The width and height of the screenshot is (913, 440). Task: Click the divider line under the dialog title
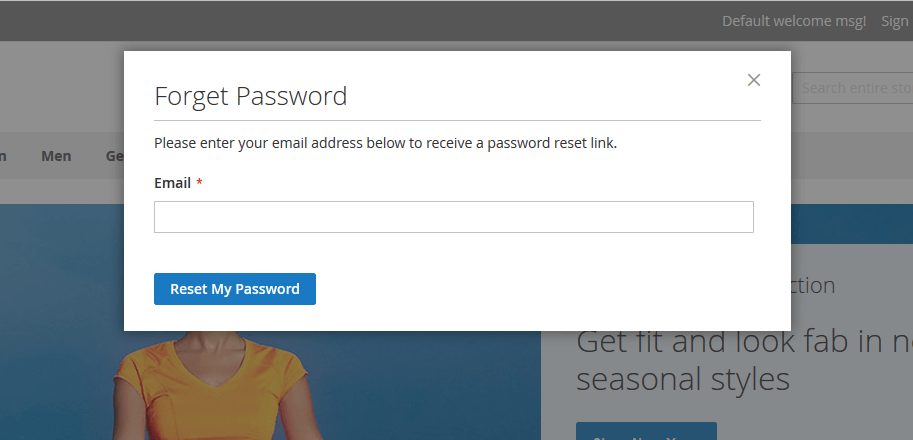pos(457,120)
